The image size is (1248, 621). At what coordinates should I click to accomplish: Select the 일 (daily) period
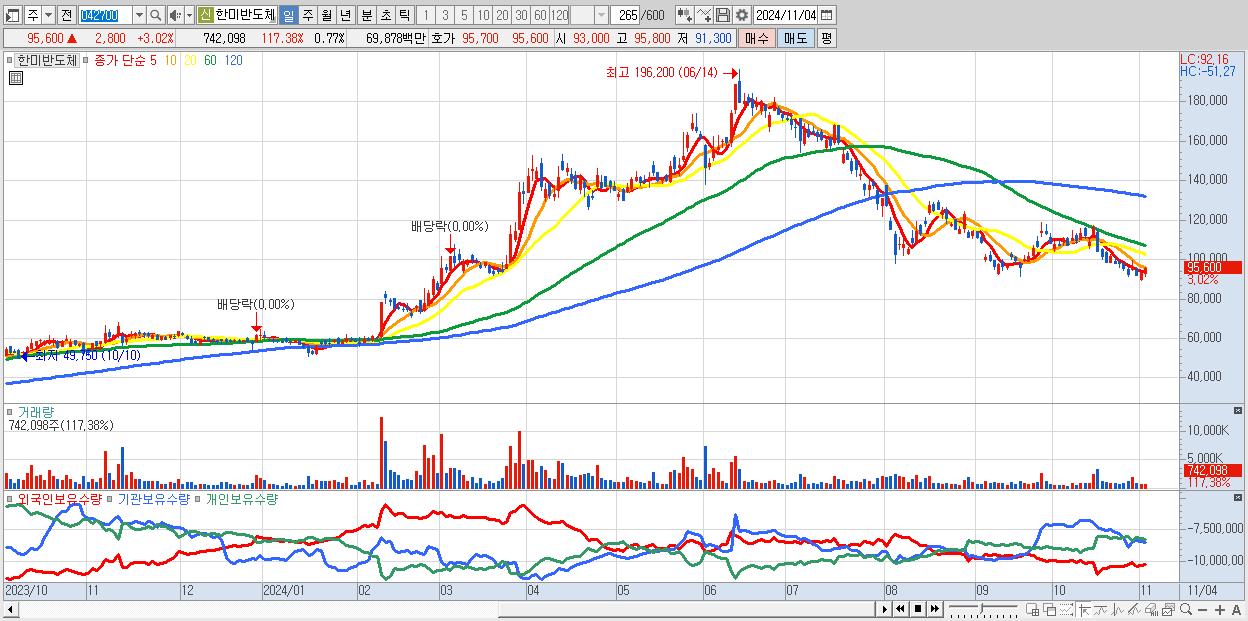pyautogui.click(x=288, y=15)
